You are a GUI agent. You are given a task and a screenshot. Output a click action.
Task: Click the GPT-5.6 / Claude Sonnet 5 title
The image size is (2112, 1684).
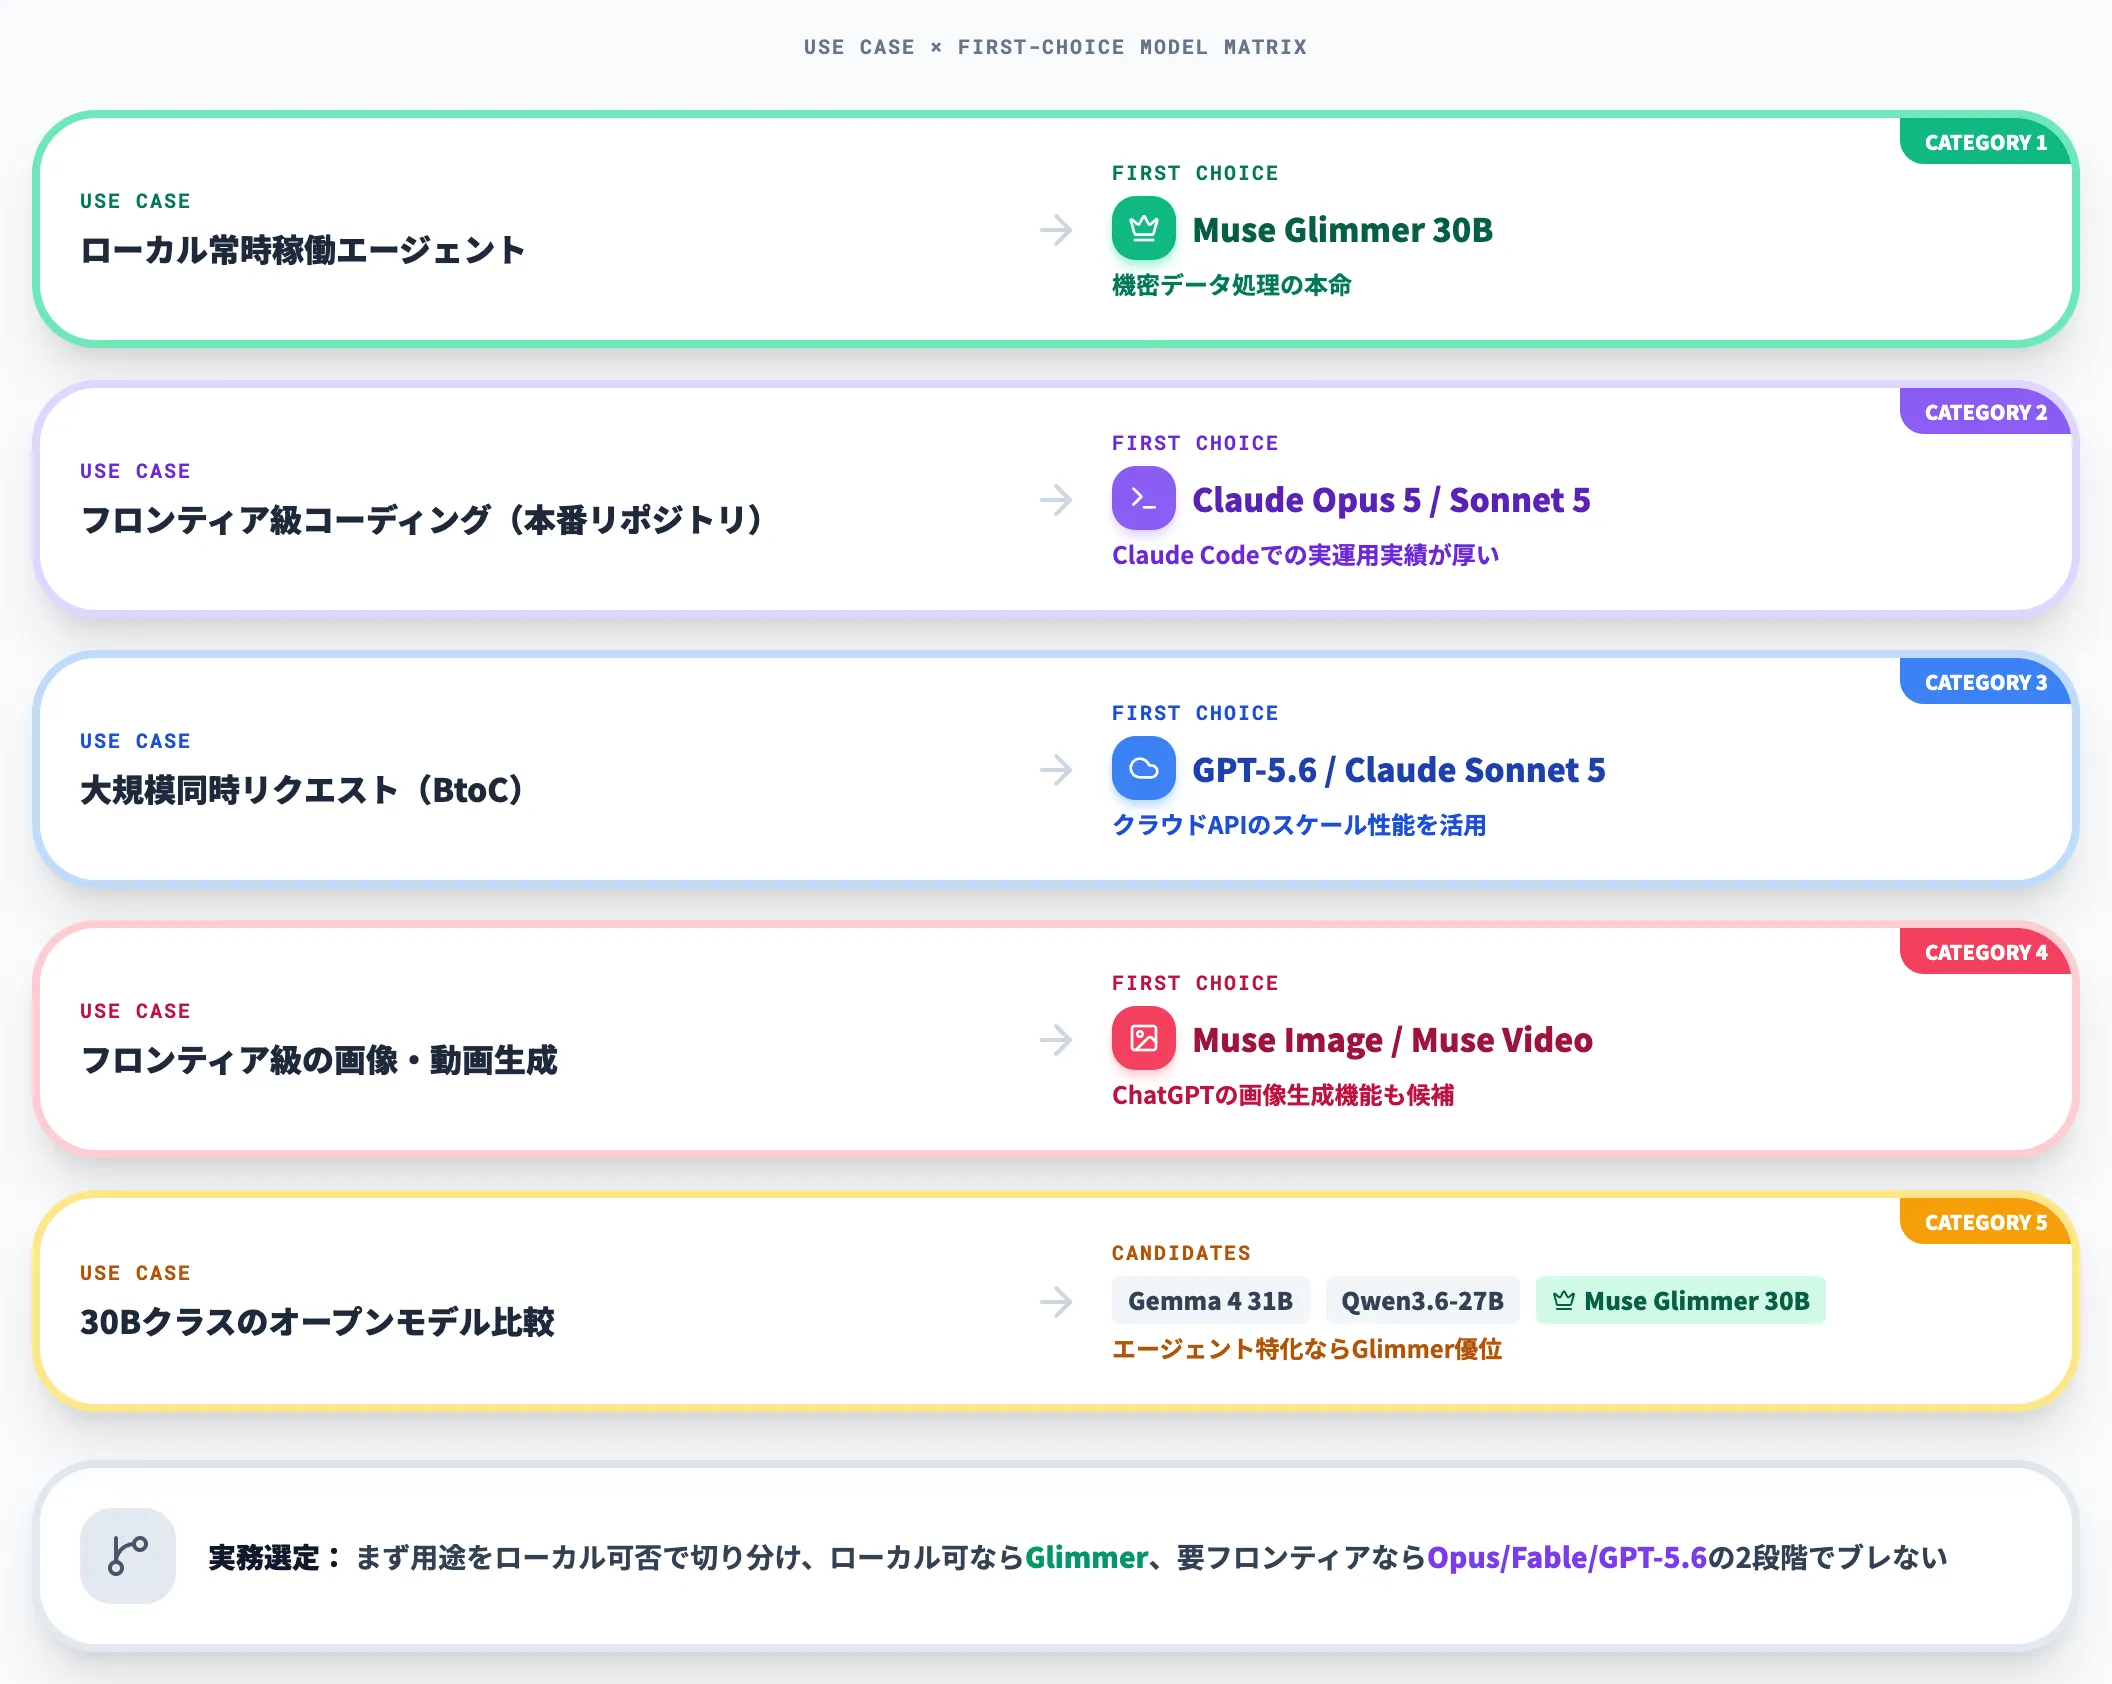click(1398, 770)
